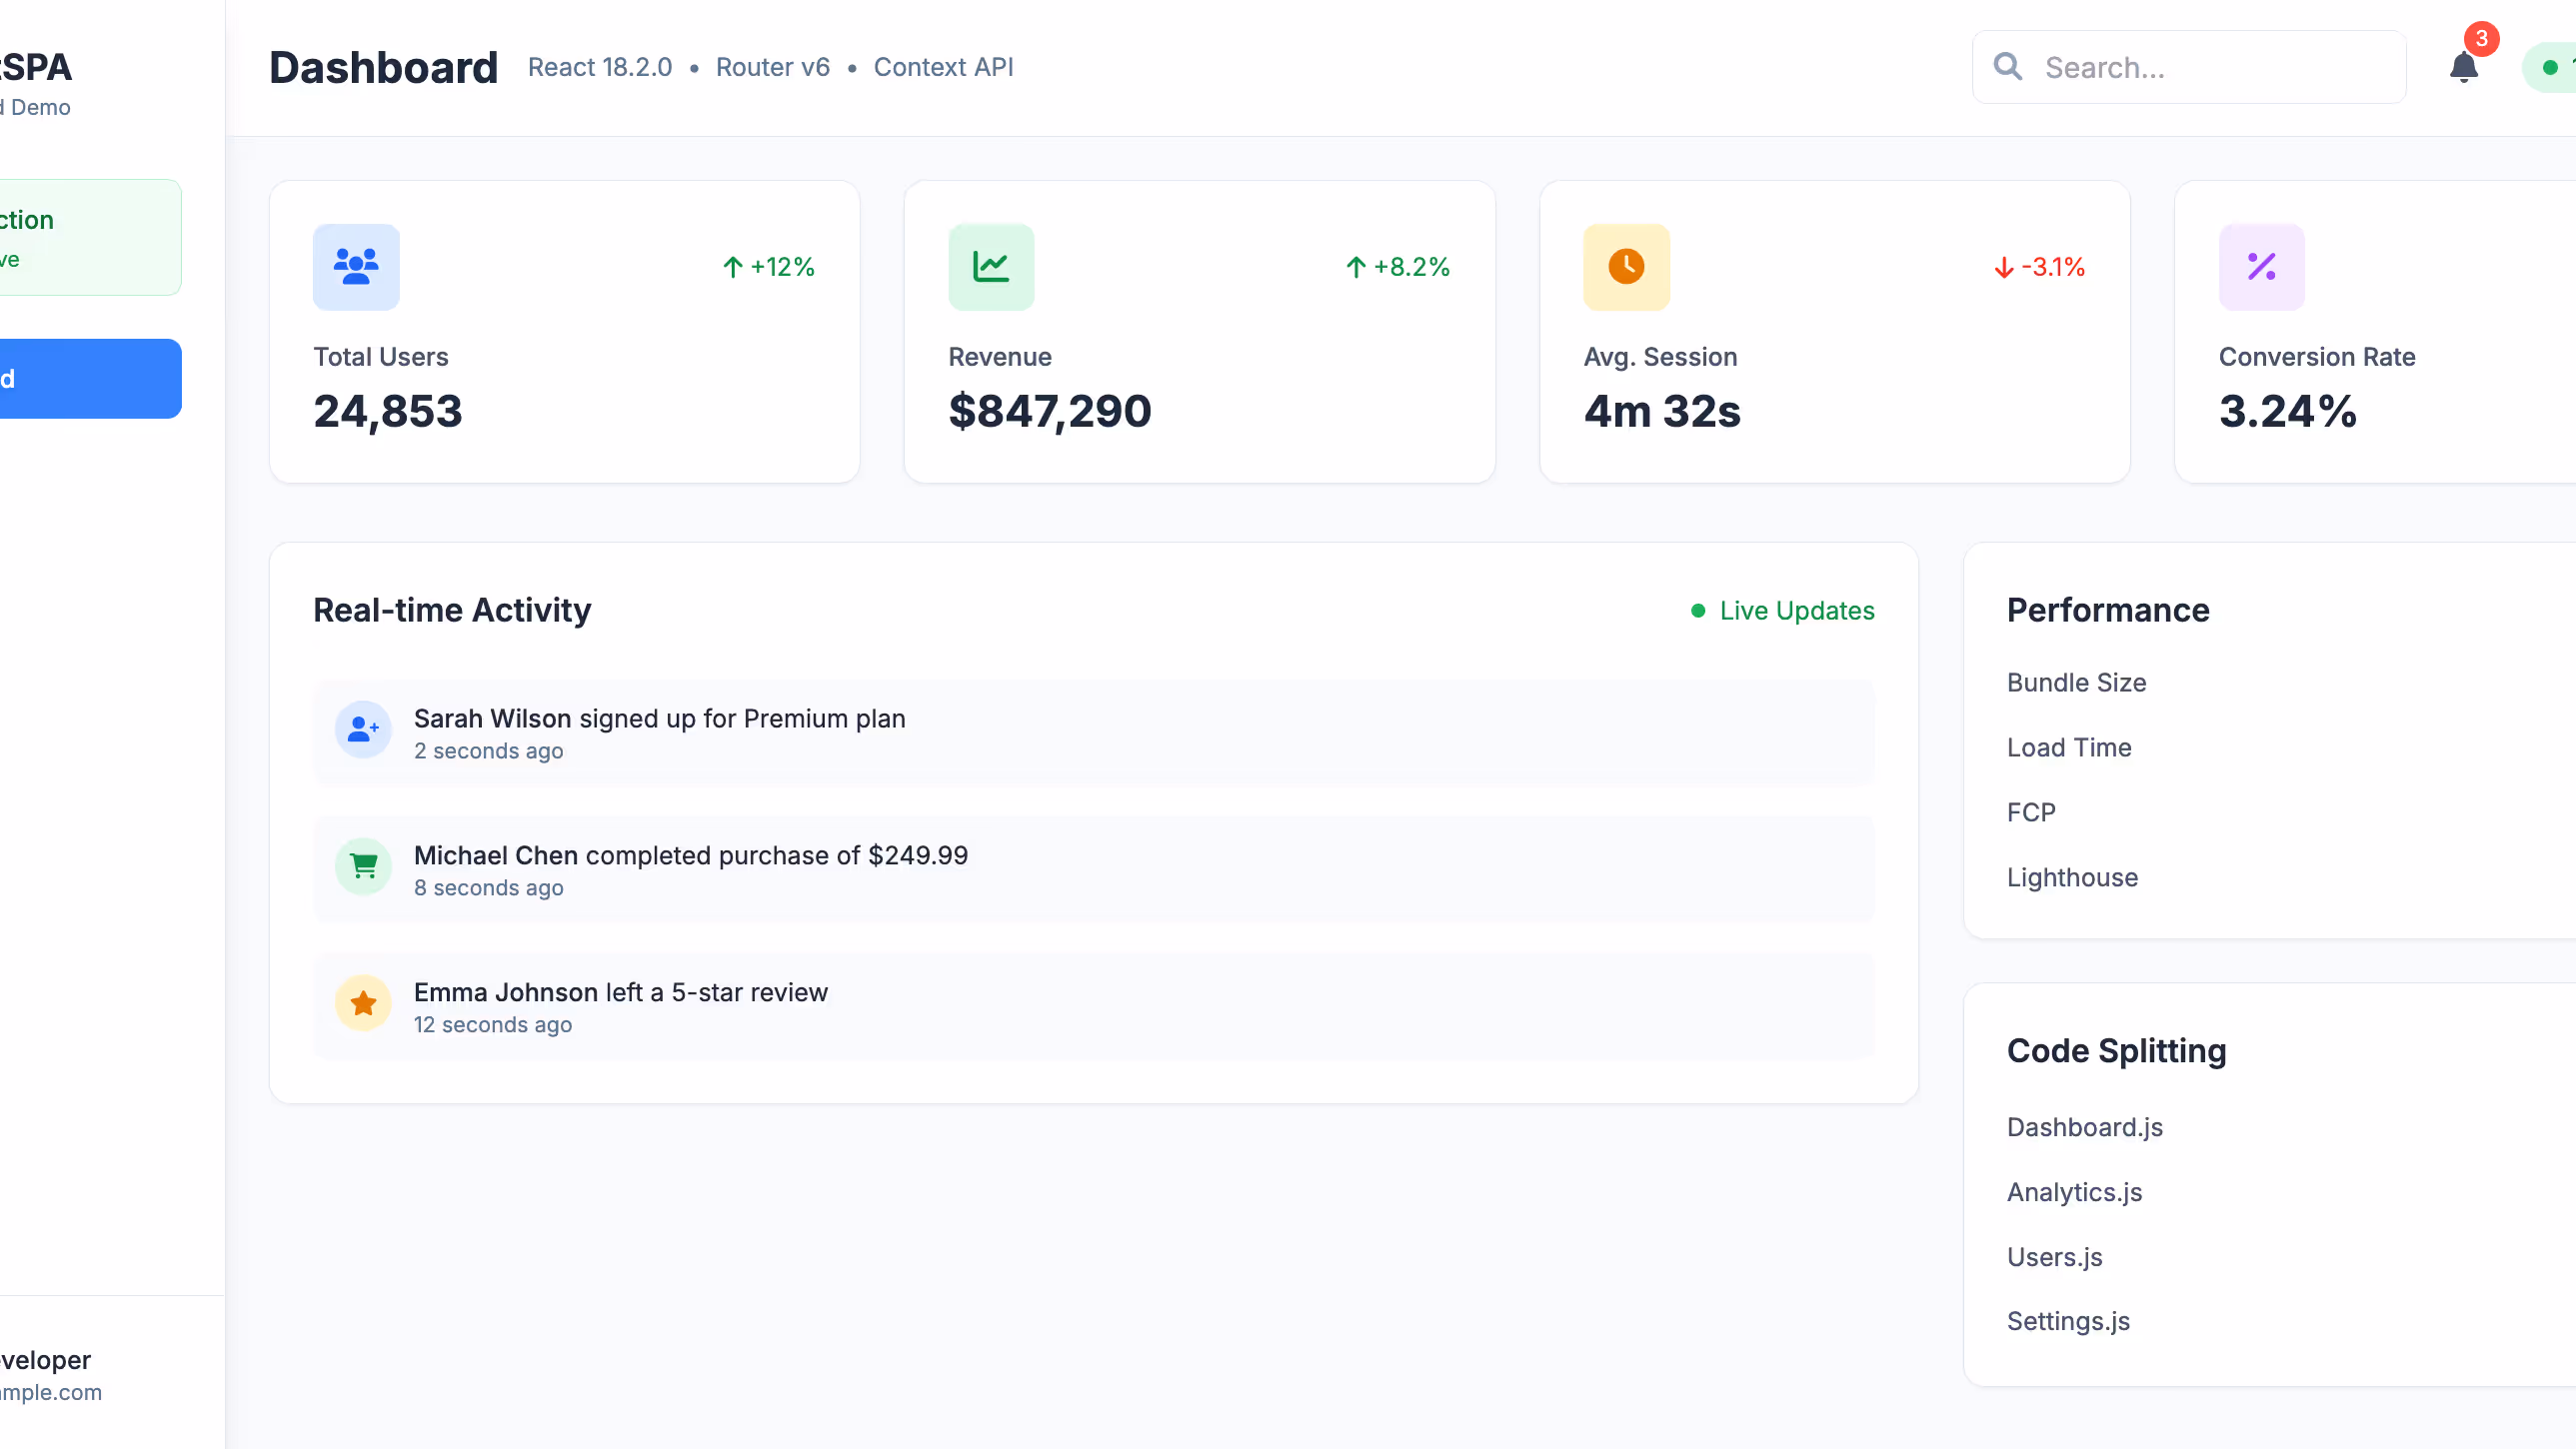Screen dimensions: 2576x1449
Task: Click the Analytics.js chunk entry
Action: tap(2075, 1192)
